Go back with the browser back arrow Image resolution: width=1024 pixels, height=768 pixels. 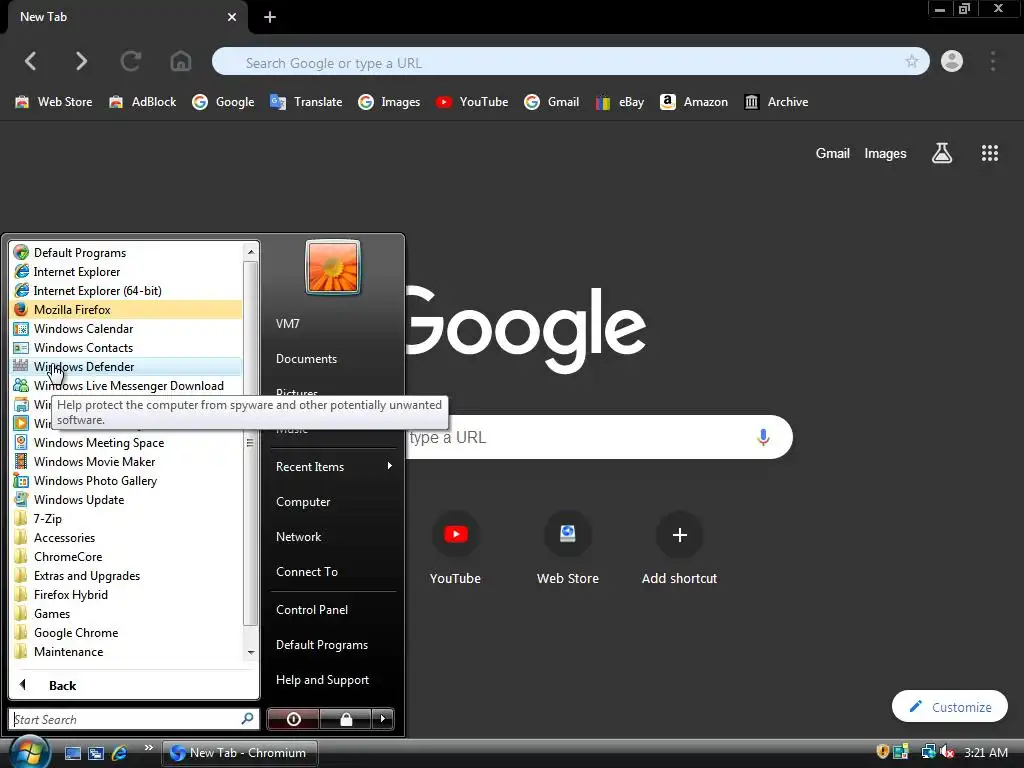(31, 61)
